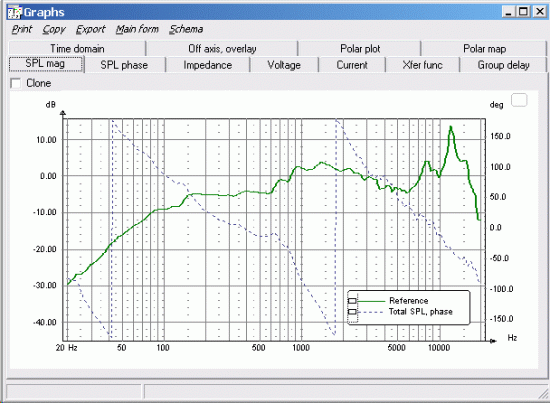Image resolution: width=550 pixels, height=403 pixels.
Task: Toggle the Total SPL, phase legend checkbox
Action: click(x=352, y=312)
